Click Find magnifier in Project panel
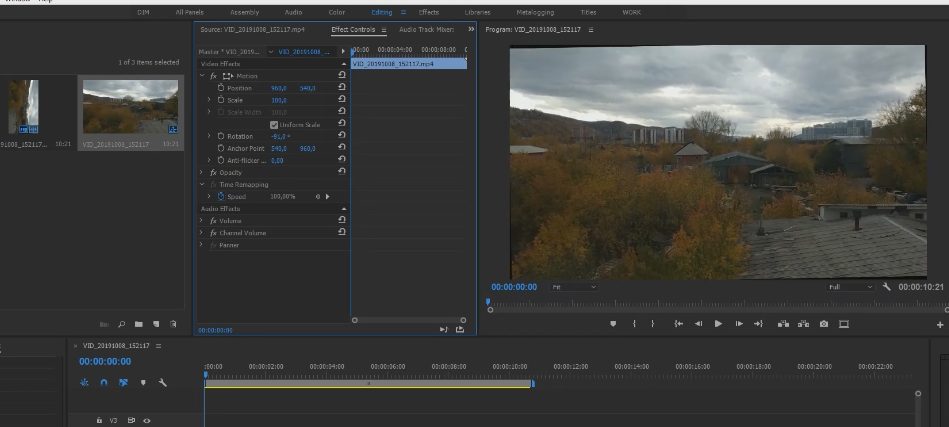 coord(122,324)
